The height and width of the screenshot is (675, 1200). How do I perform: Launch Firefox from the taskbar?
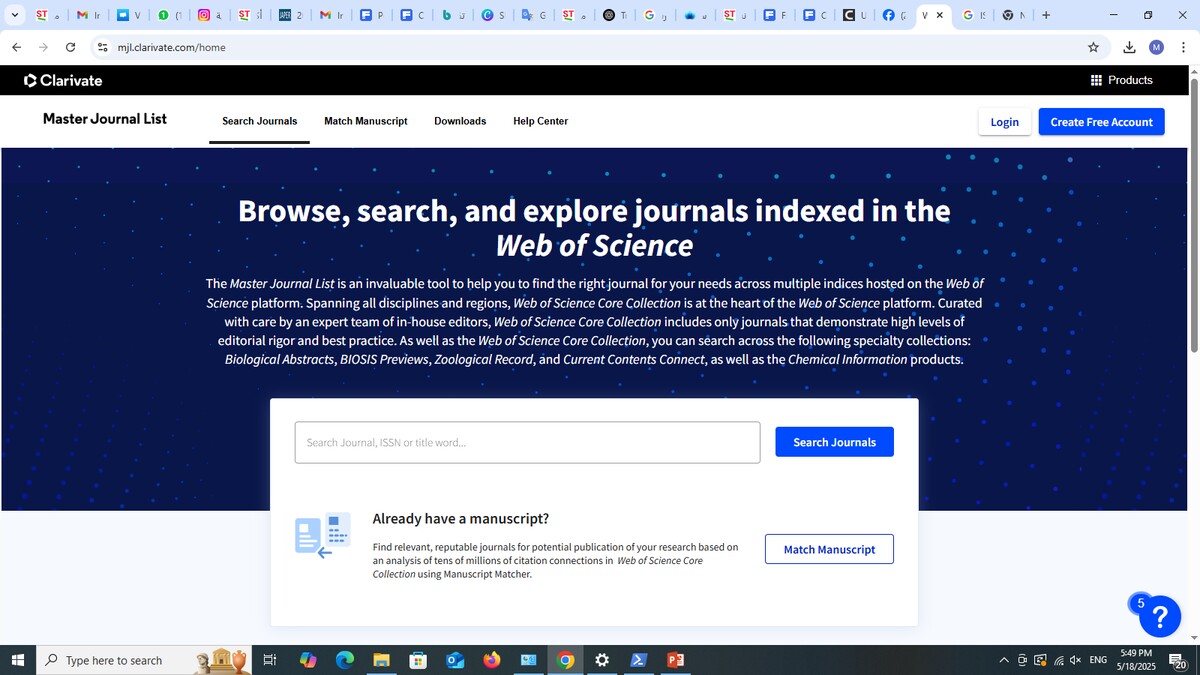point(491,660)
